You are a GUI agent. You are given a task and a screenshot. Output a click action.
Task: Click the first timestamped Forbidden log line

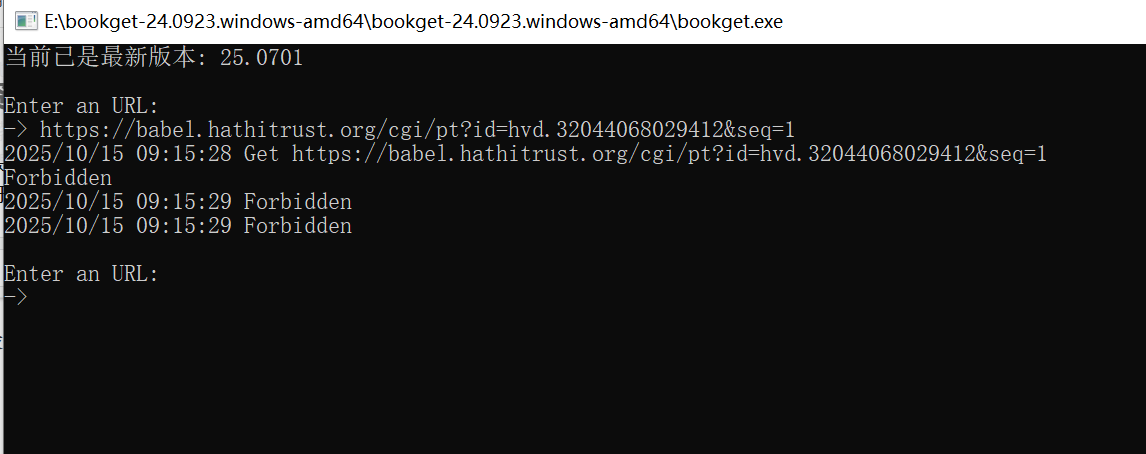[x=178, y=202]
